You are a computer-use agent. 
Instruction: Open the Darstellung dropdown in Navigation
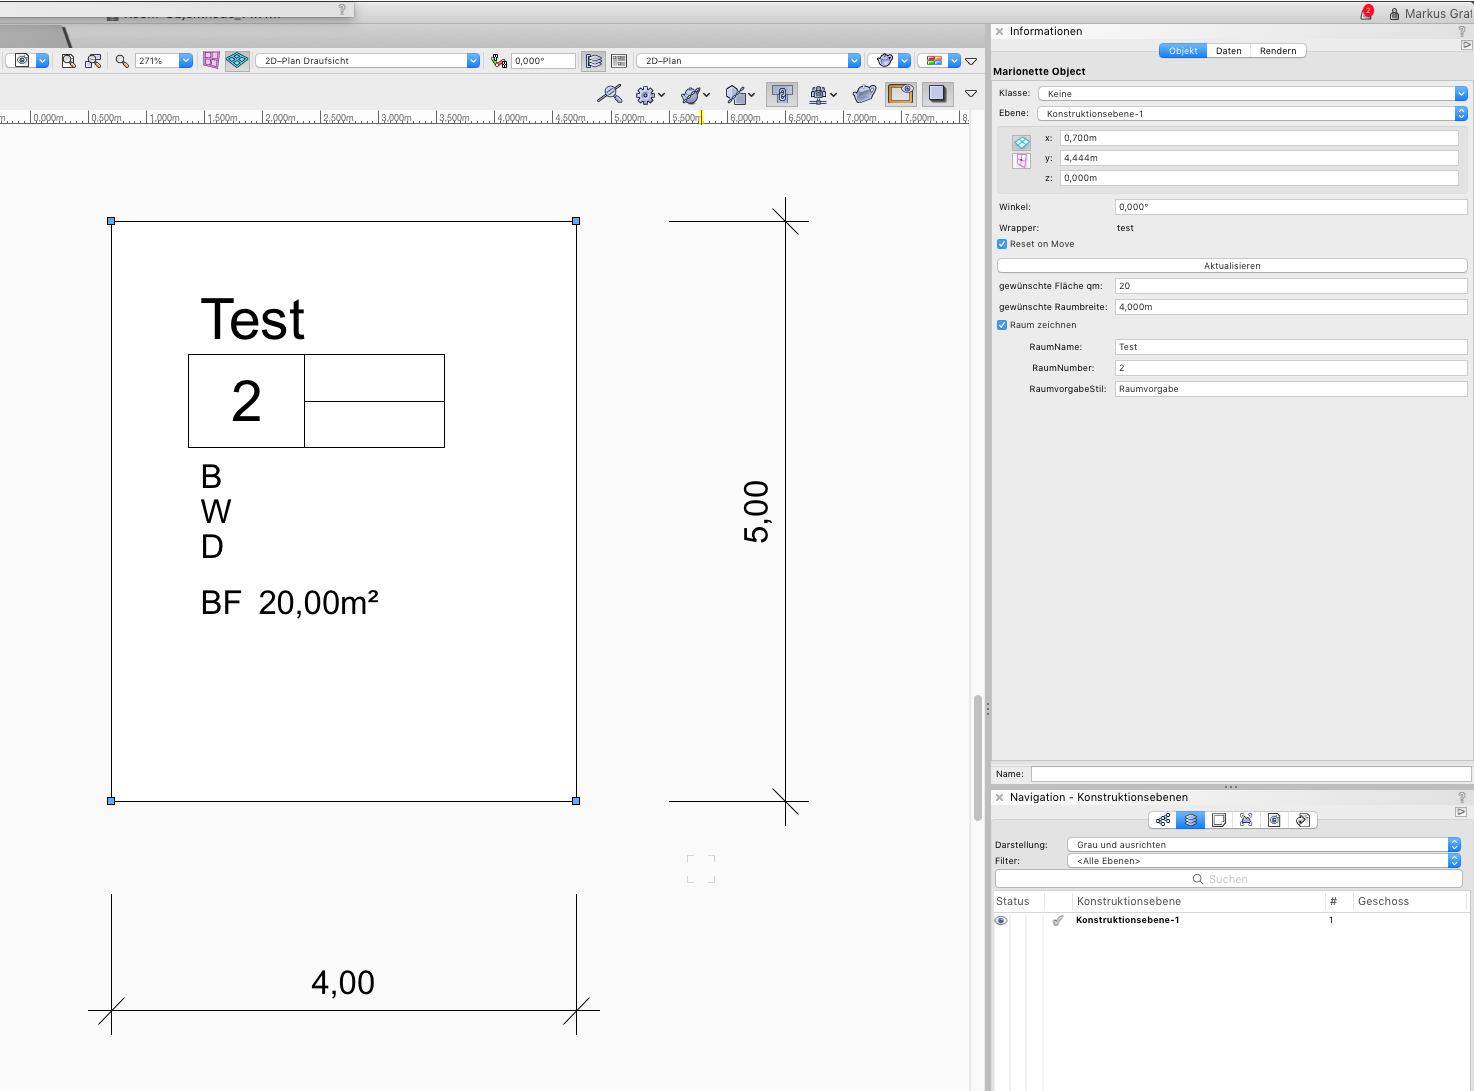(1263, 845)
